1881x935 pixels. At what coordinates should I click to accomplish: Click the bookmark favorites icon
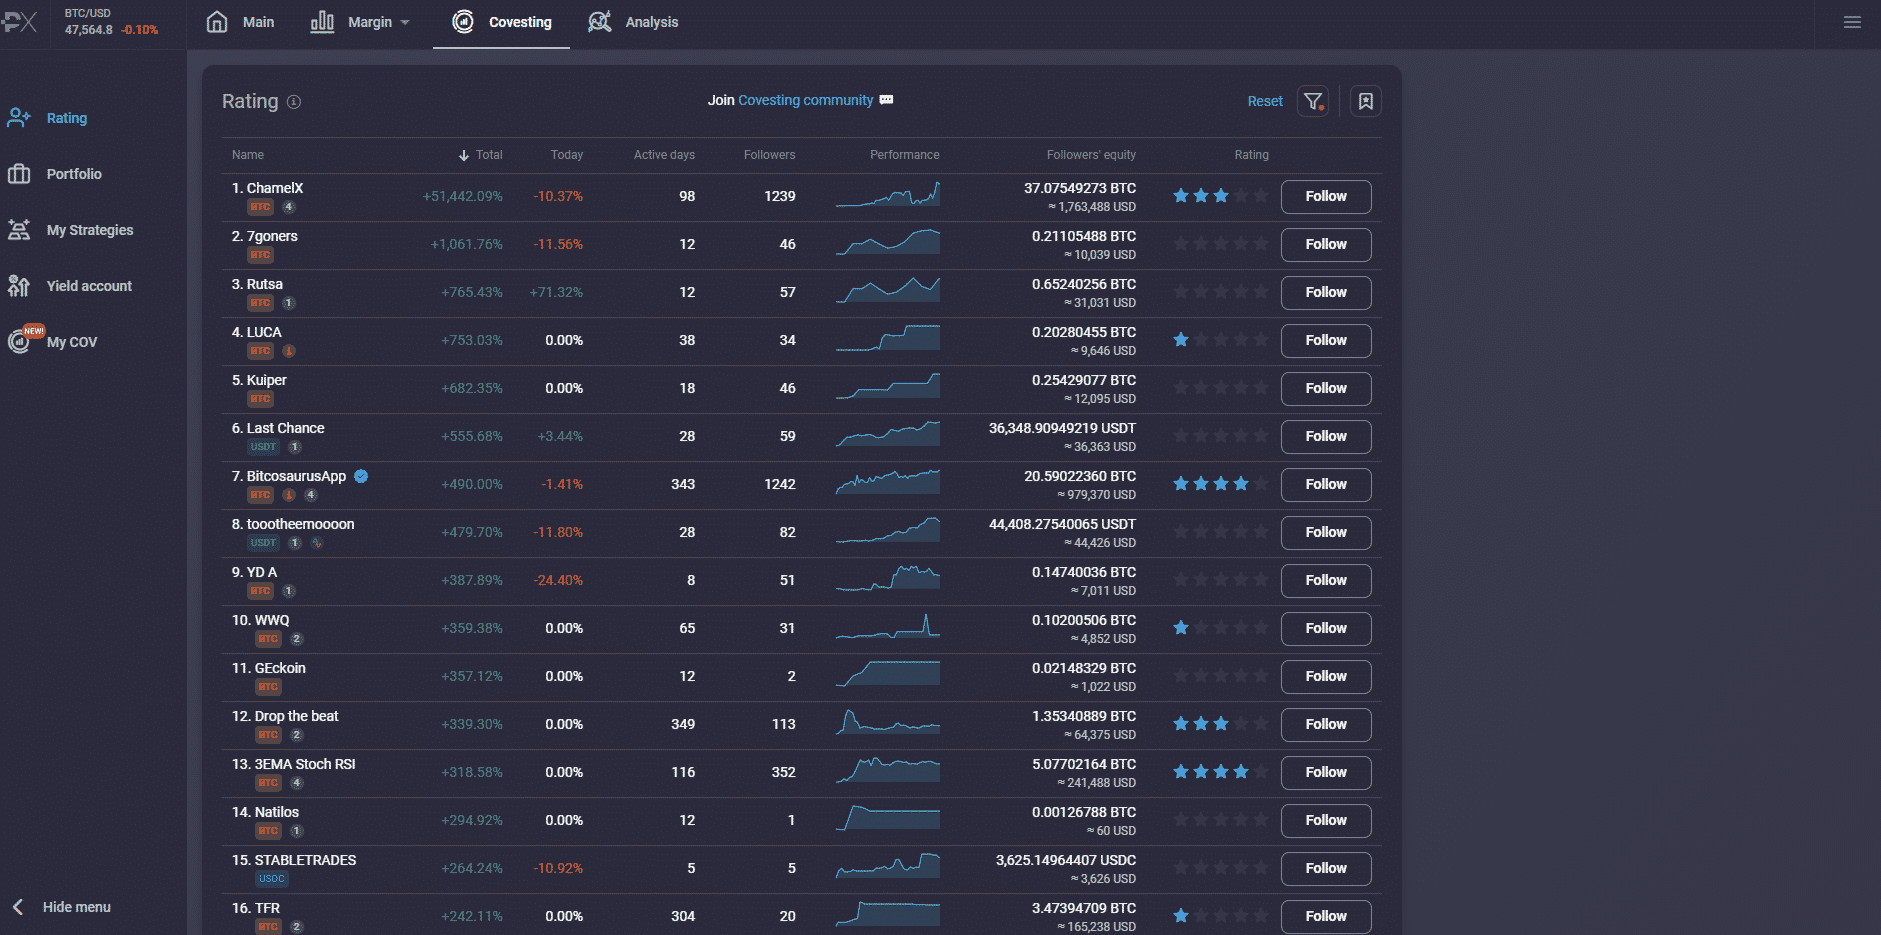tap(1365, 101)
